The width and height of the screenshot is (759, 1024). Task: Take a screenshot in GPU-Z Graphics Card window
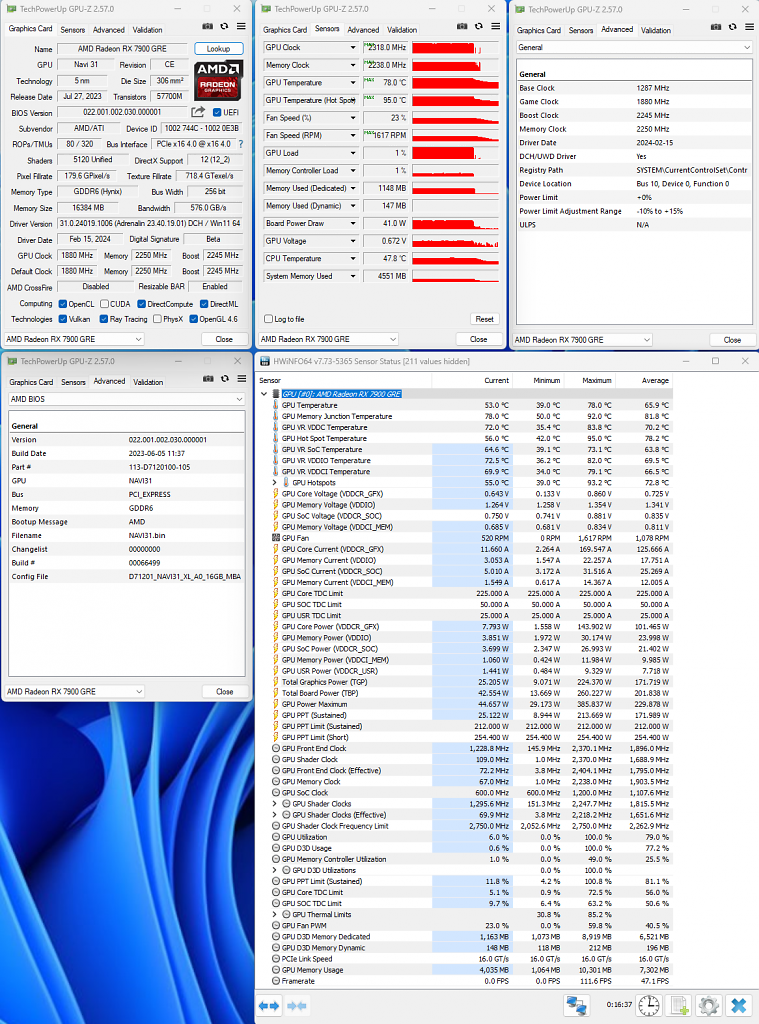[x=207, y=26]
